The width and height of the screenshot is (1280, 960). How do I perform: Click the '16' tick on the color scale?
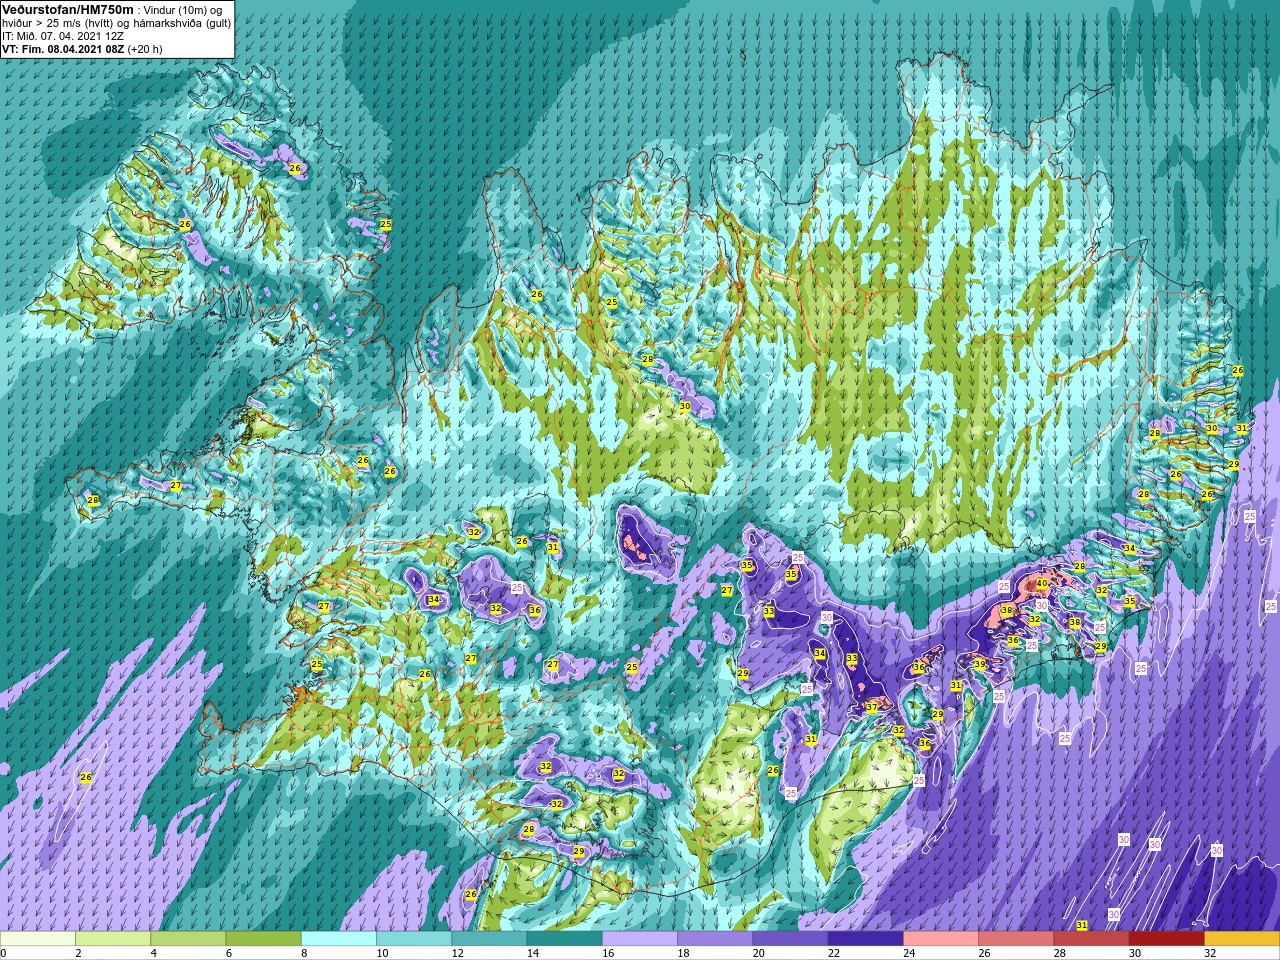pyautogui.click(x=608, y=953)
